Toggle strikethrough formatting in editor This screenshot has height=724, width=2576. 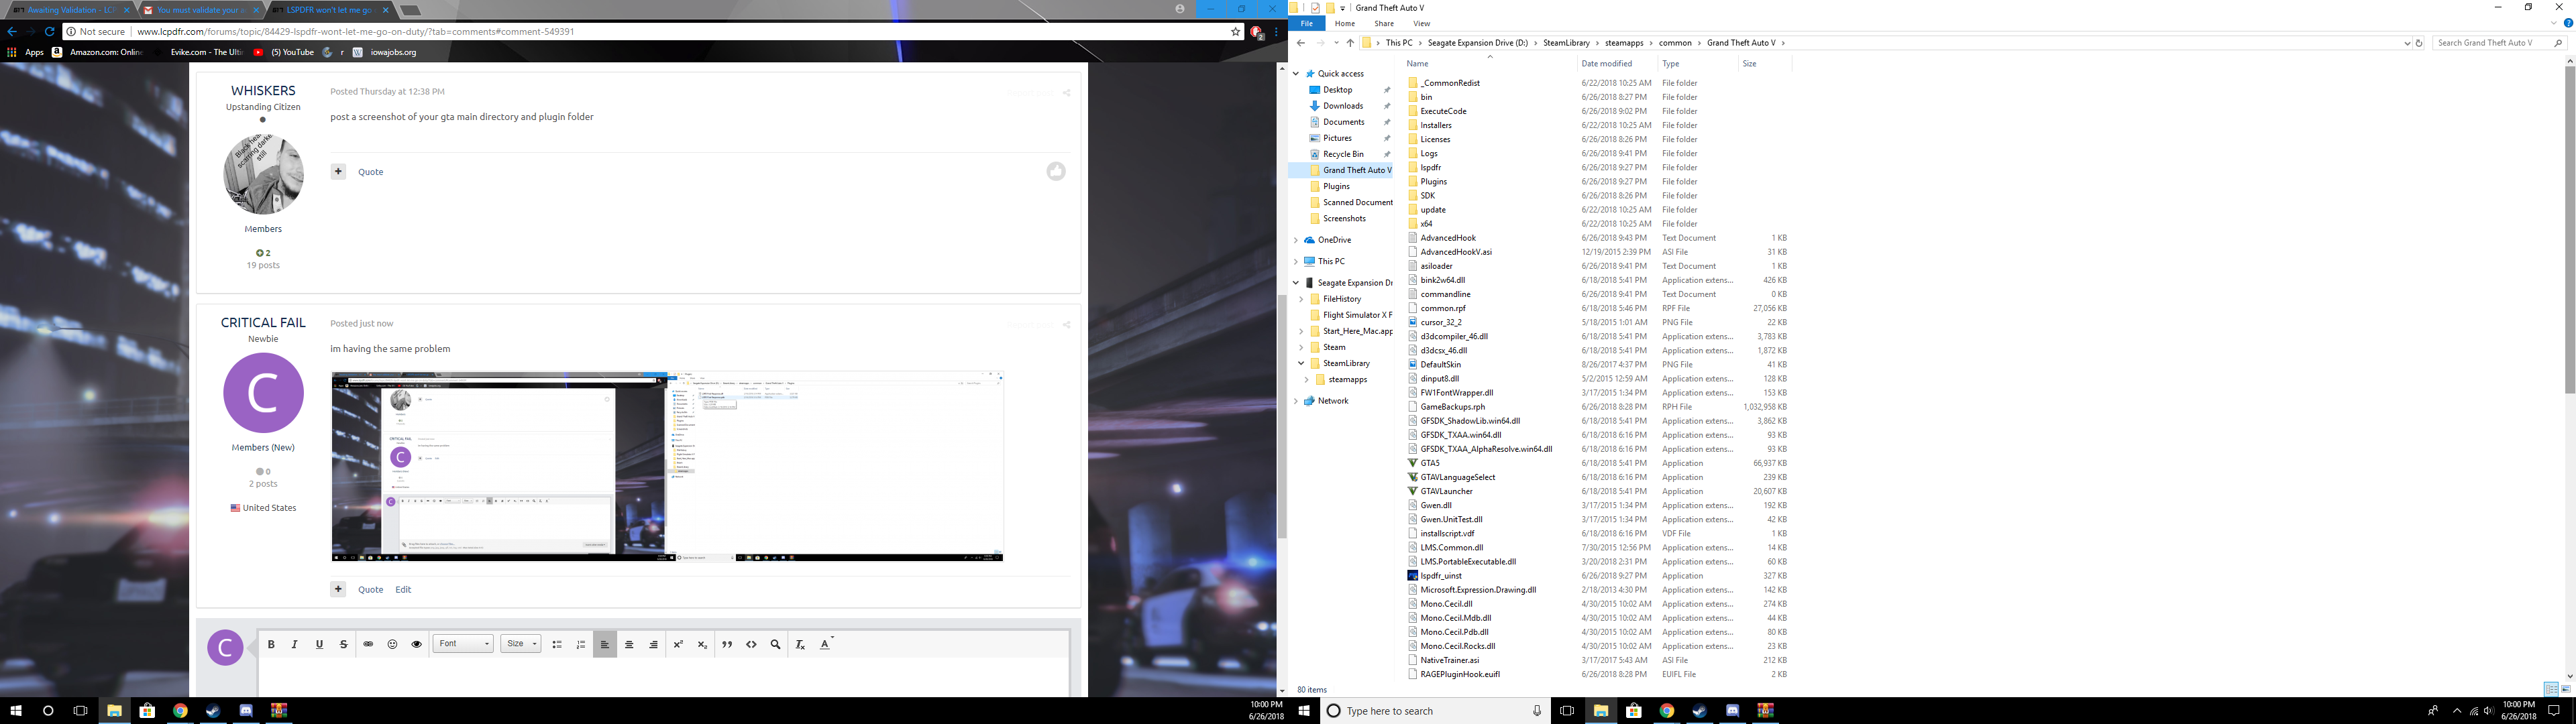344,644
